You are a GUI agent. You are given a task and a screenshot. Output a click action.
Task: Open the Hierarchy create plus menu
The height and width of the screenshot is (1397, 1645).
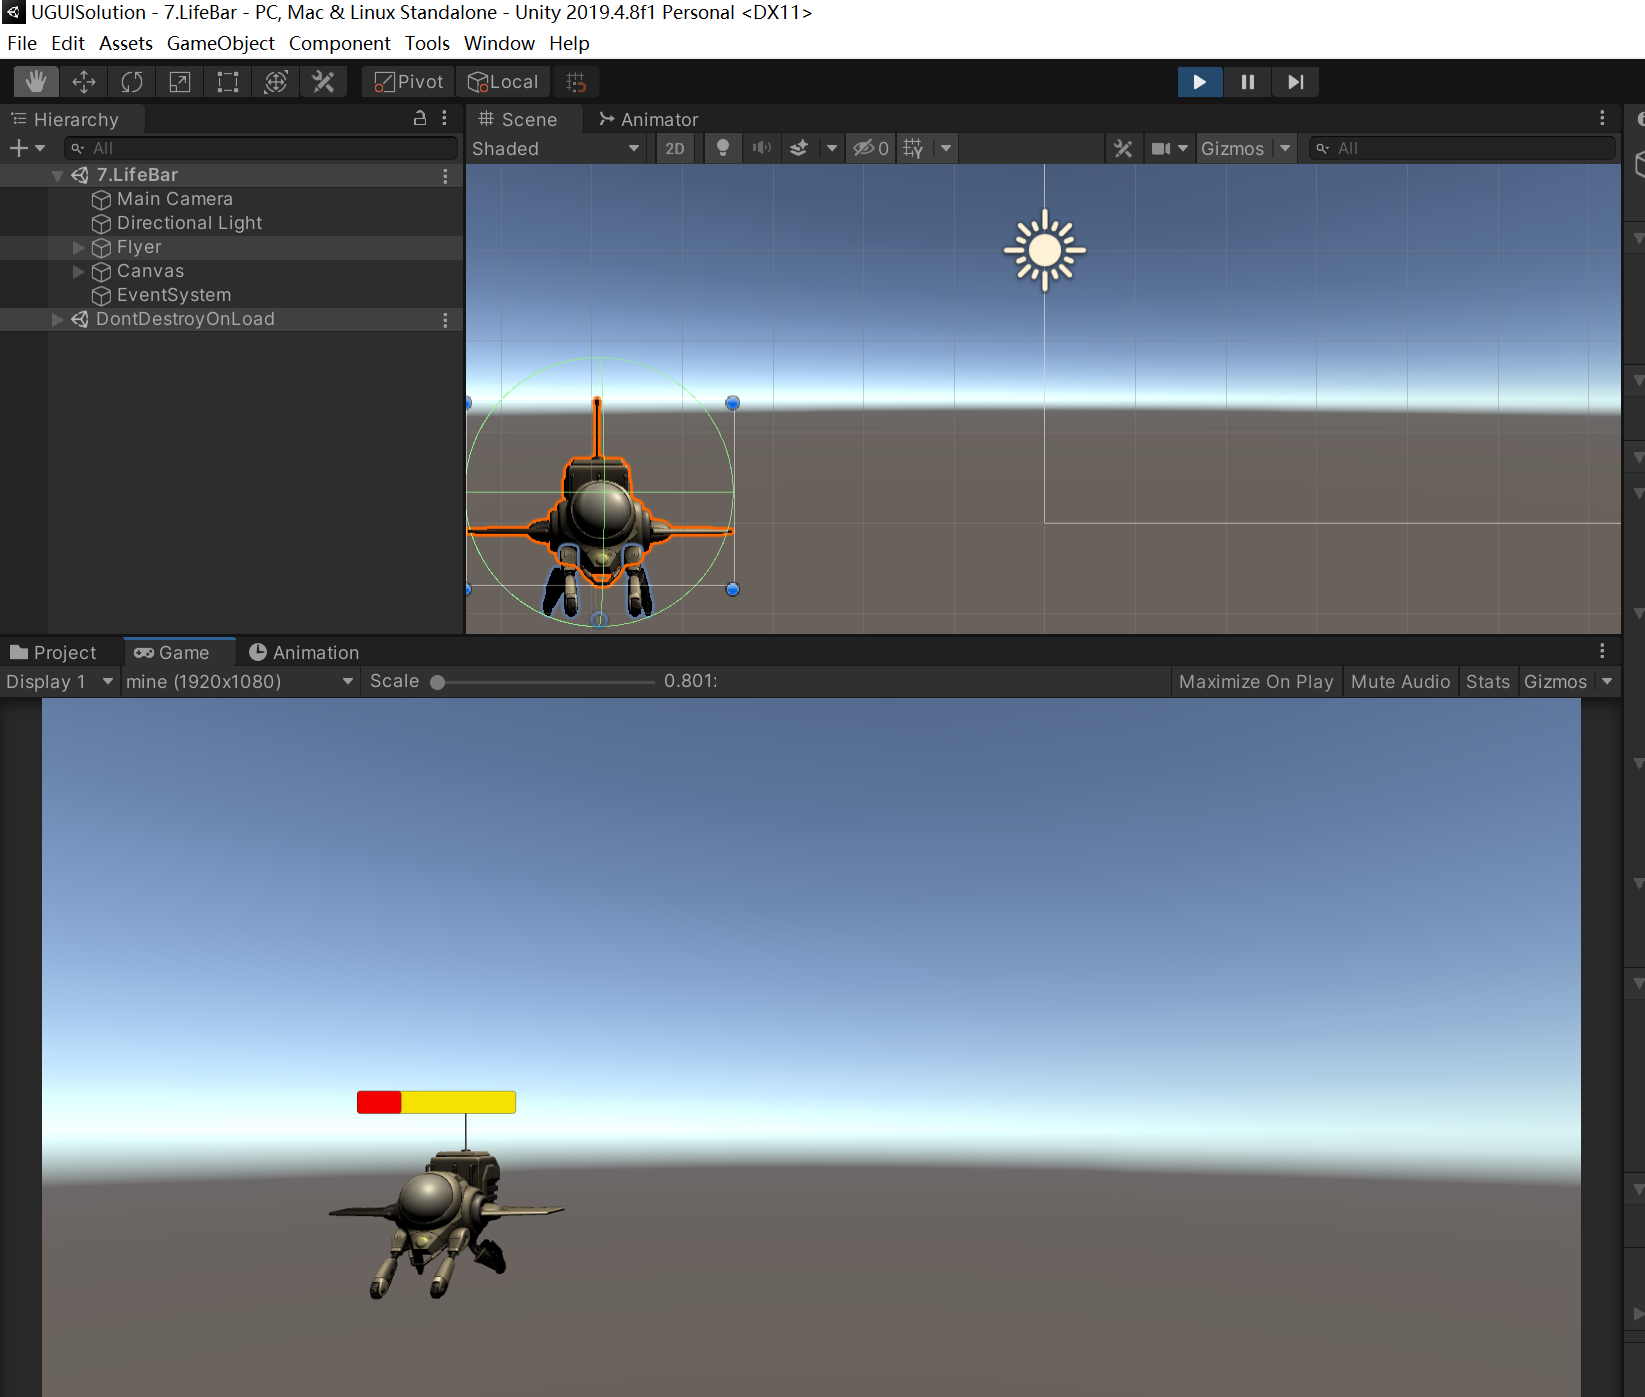27,149
